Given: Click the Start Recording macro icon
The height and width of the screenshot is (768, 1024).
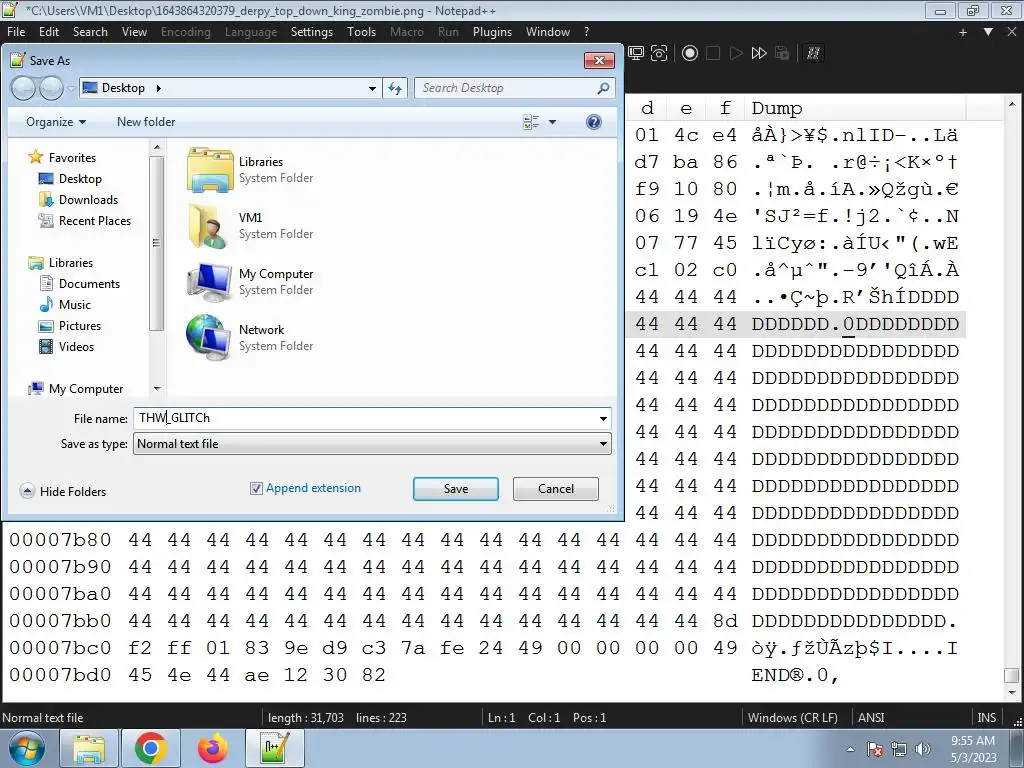Looking at the screenshot, I should click(x=690, y=54).
